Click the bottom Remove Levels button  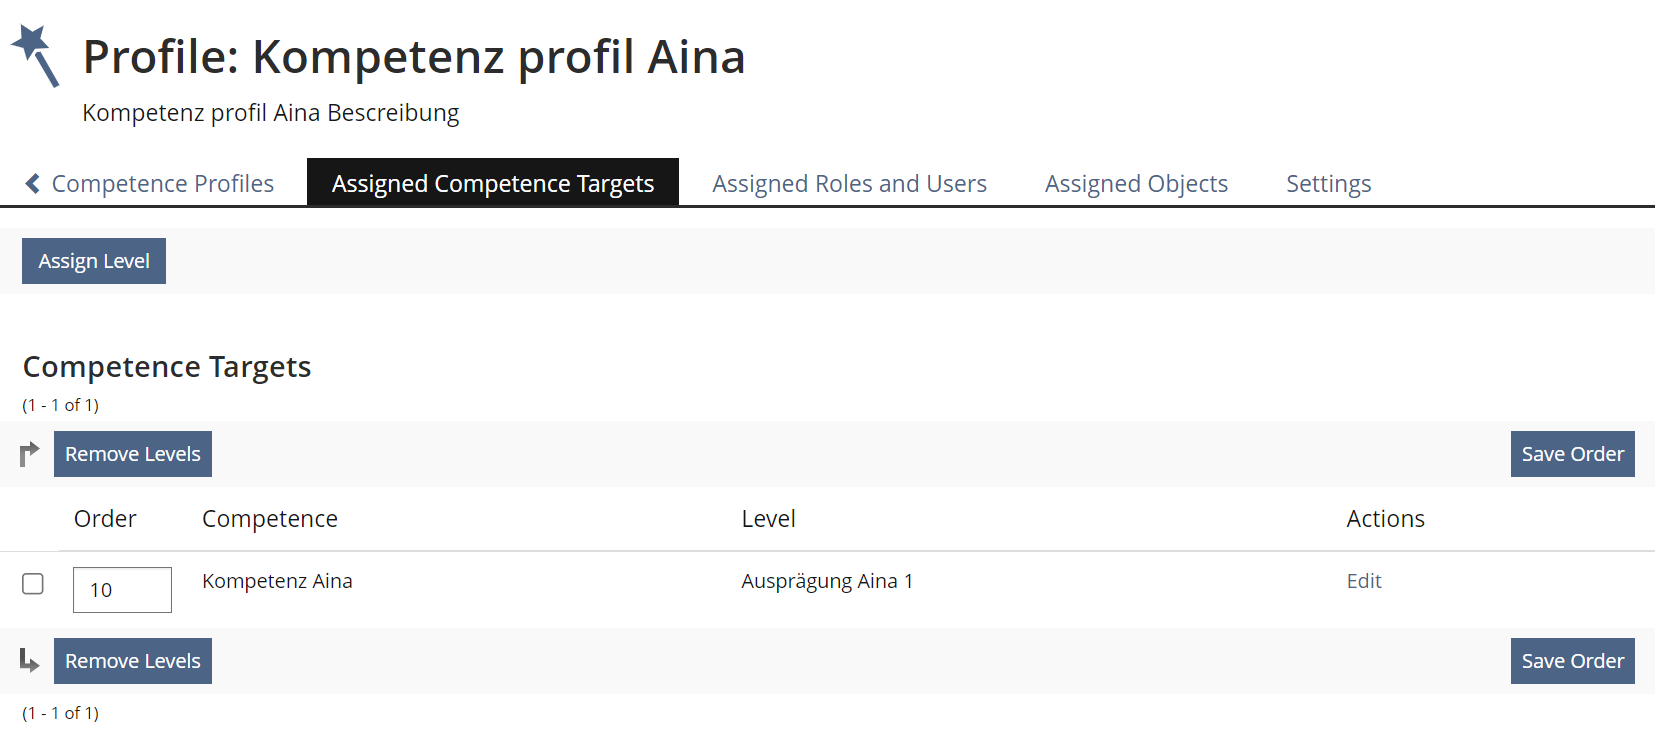click(133, 661)
